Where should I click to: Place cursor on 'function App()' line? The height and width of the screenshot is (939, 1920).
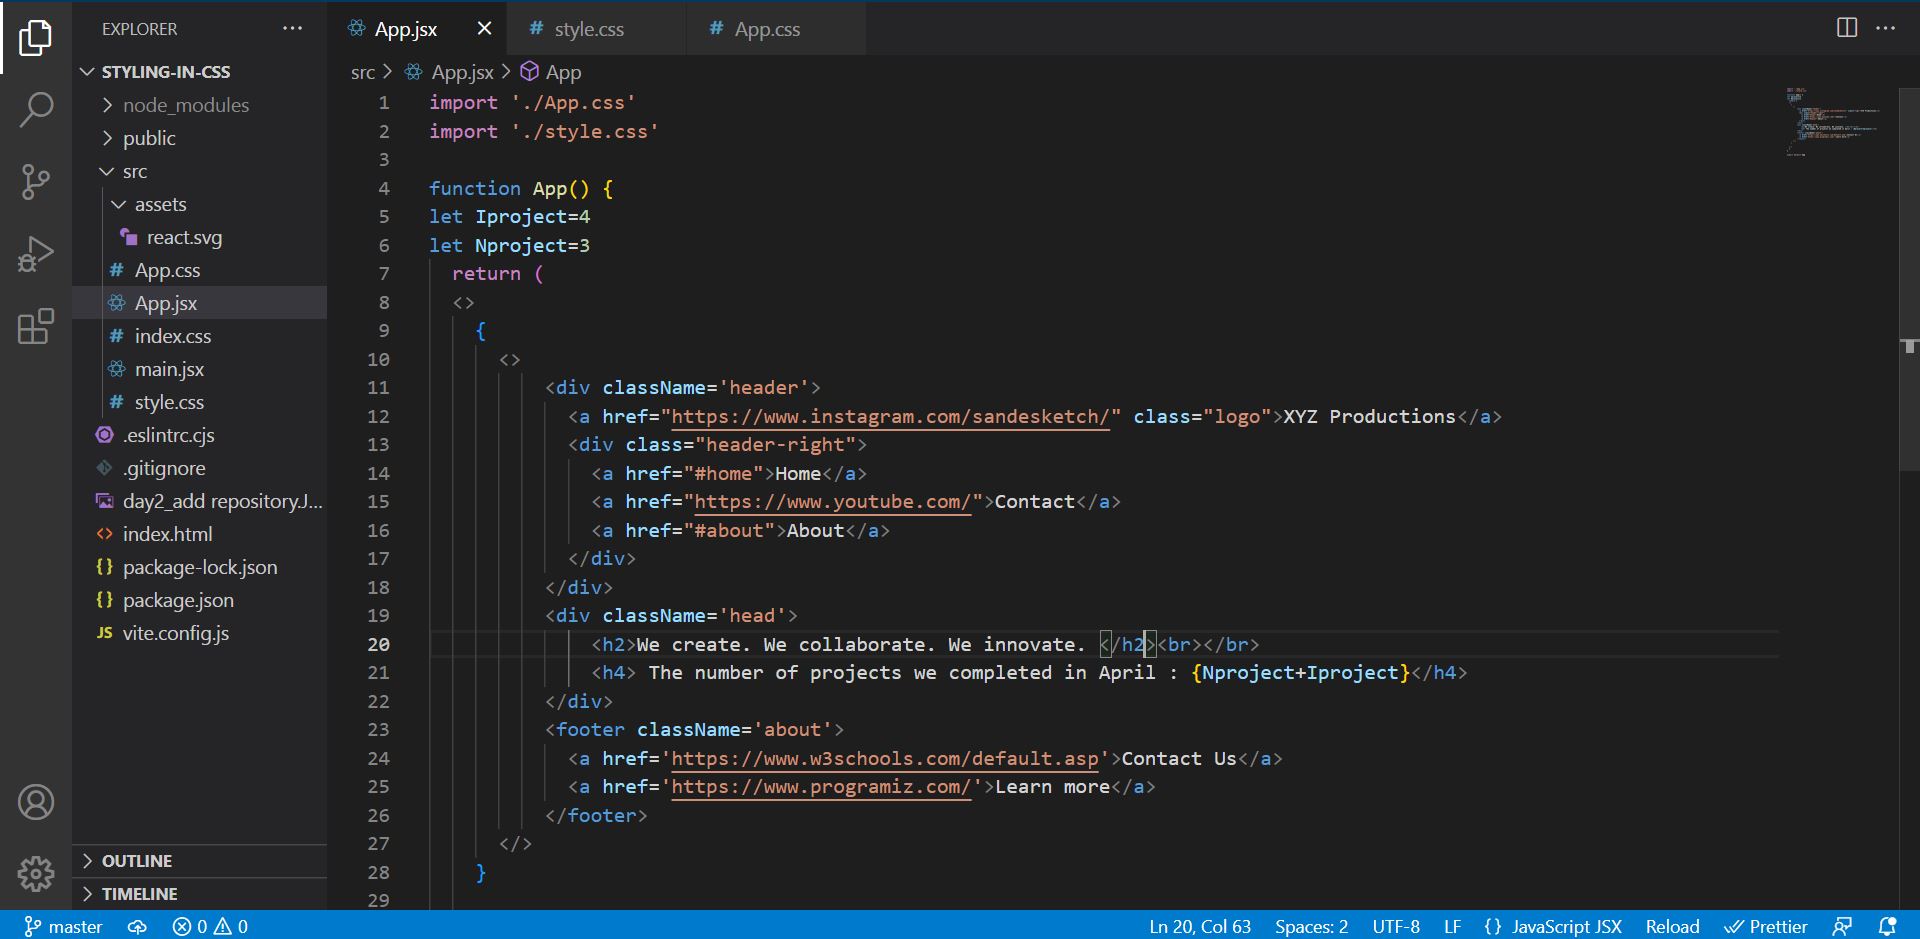[x=521, y=188]
